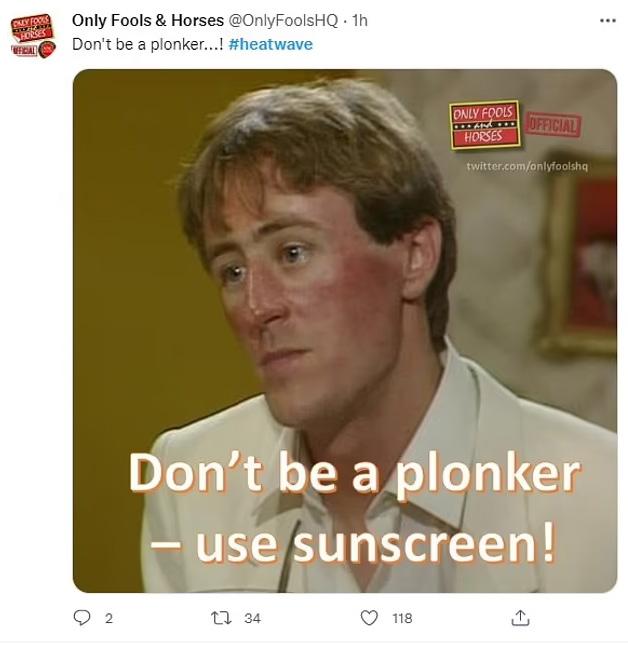This screenshot has width=628, height=648.
Task: Click the reply speech bubble icon
Action: coord(81,618)
